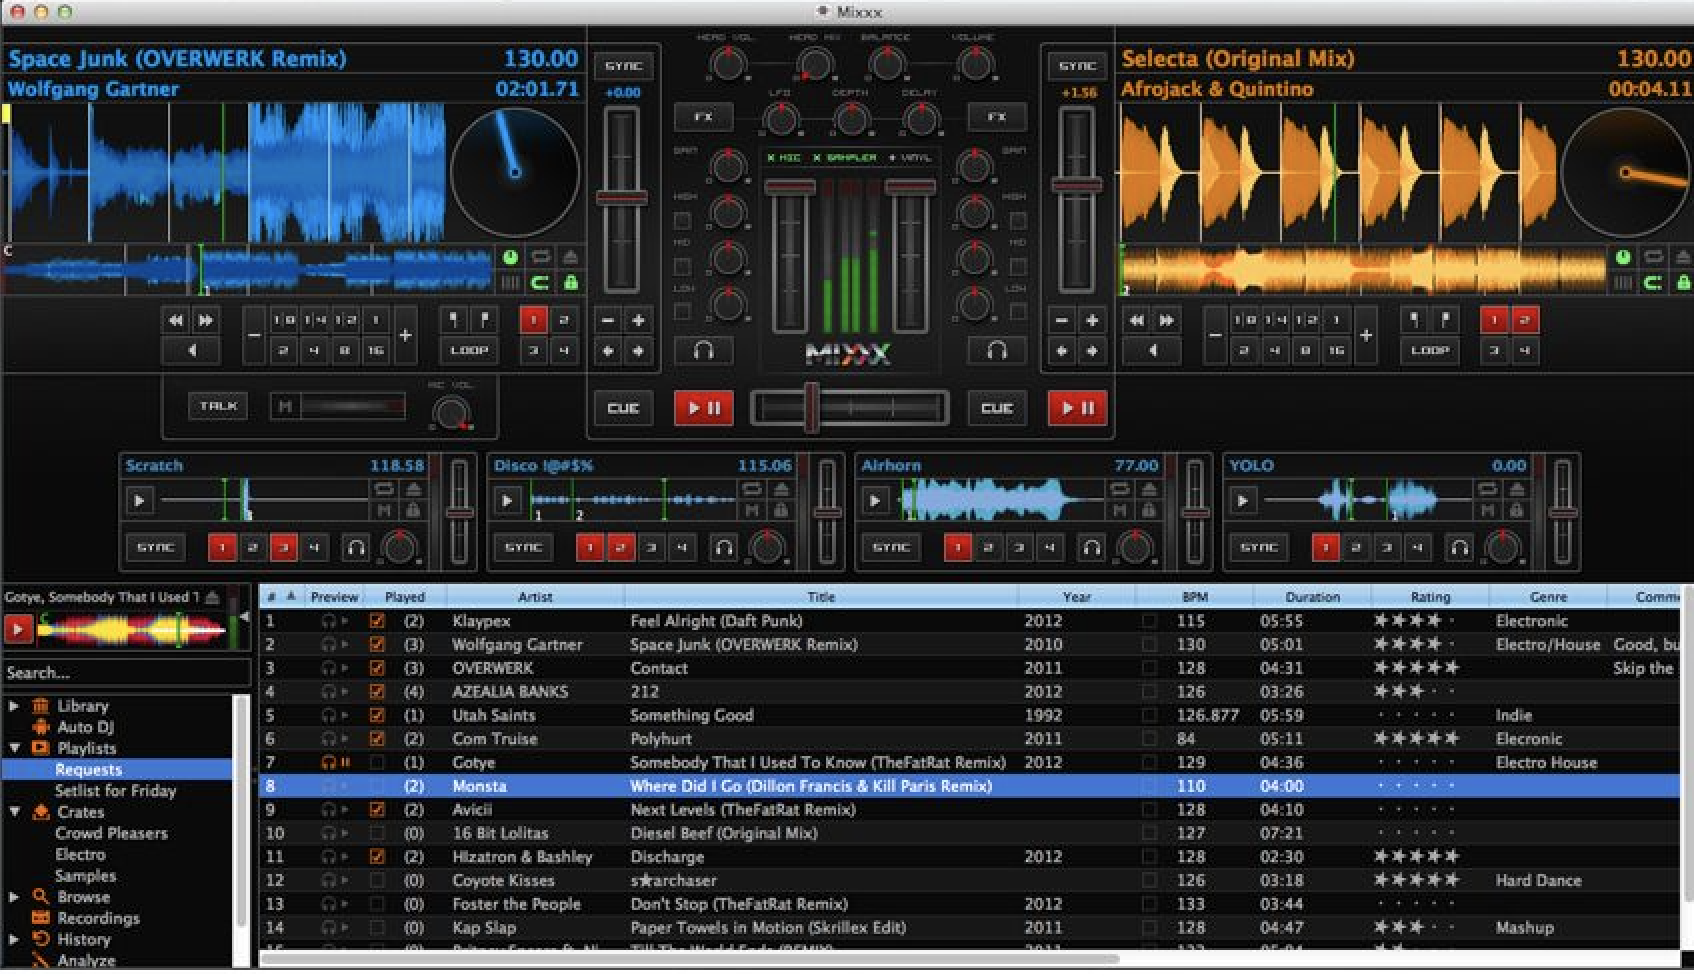The image size is (1694, 976).
Task: Open the Requests playlist
Action: 89,770
